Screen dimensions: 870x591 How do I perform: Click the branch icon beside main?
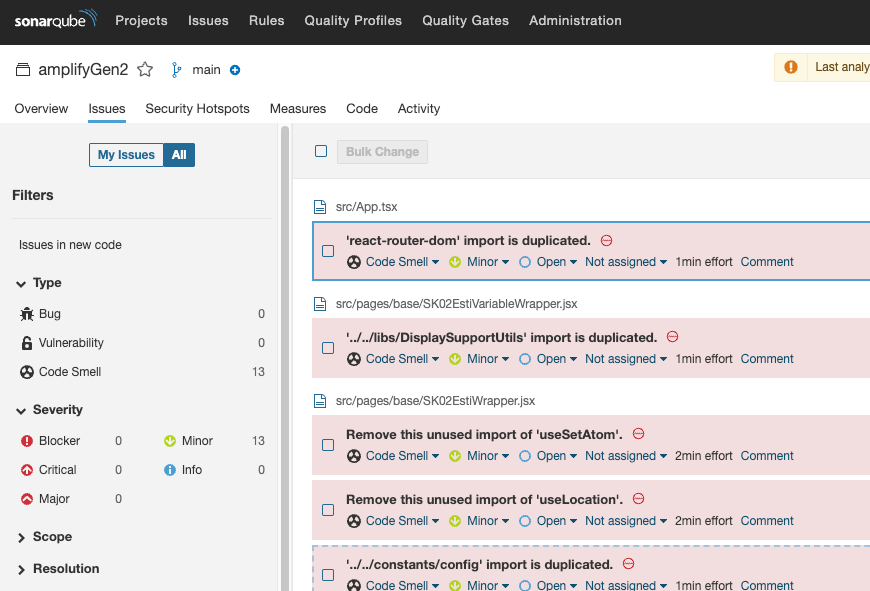pos(176,70)
